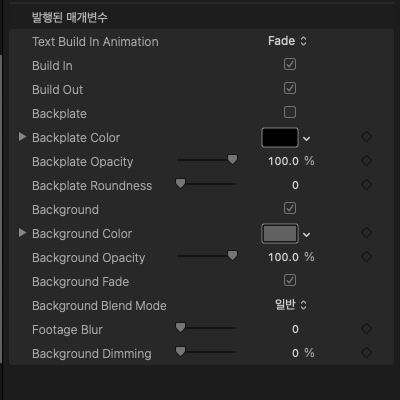Enable the Backplate checkbox
Screen dimensions: 400x400
tap(290, 112)
